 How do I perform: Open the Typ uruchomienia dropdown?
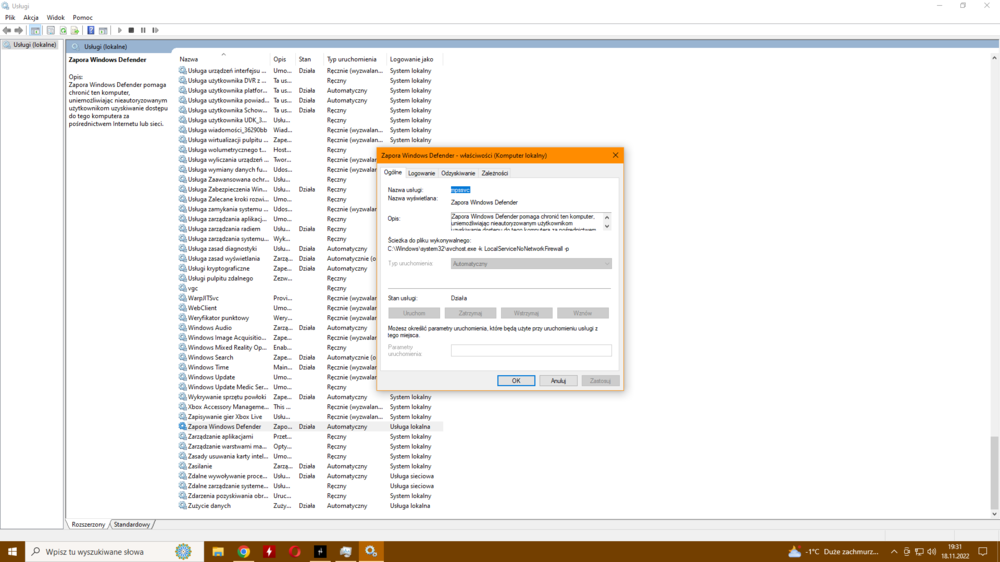click(531, 263)
